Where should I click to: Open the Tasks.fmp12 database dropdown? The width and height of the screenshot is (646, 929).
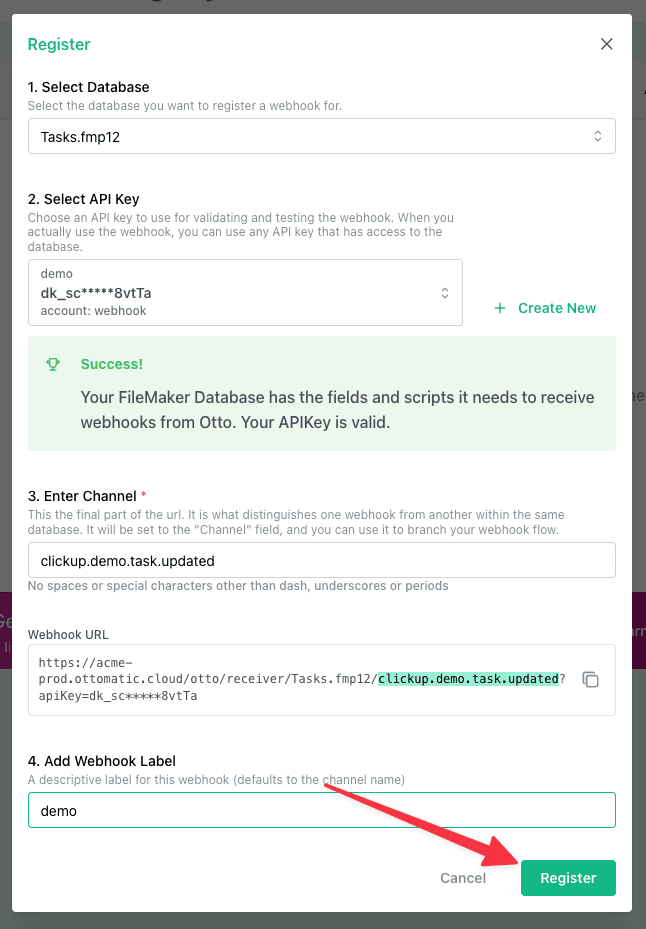click(x=321, y=136)
